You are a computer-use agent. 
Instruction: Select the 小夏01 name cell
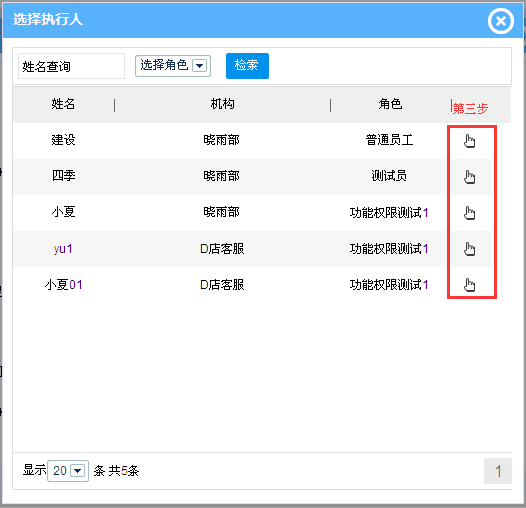63,285
